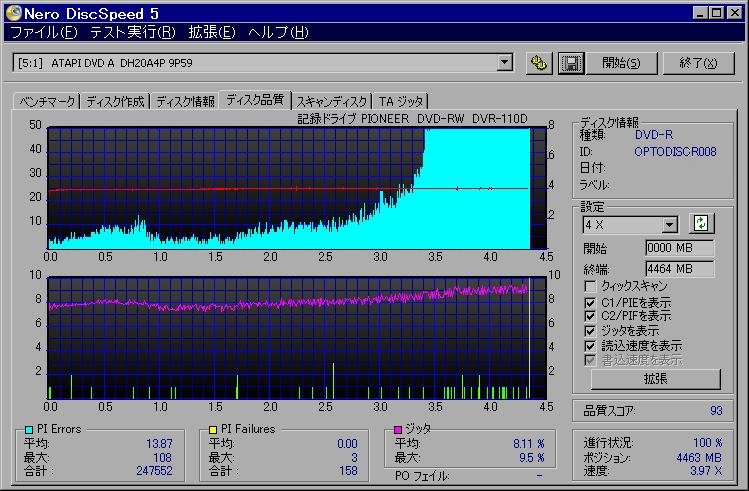The height and width of the screenshot is (491, 749).
Task: Switch to the スキャンディスク tab
Action: (x=332, y=101)
